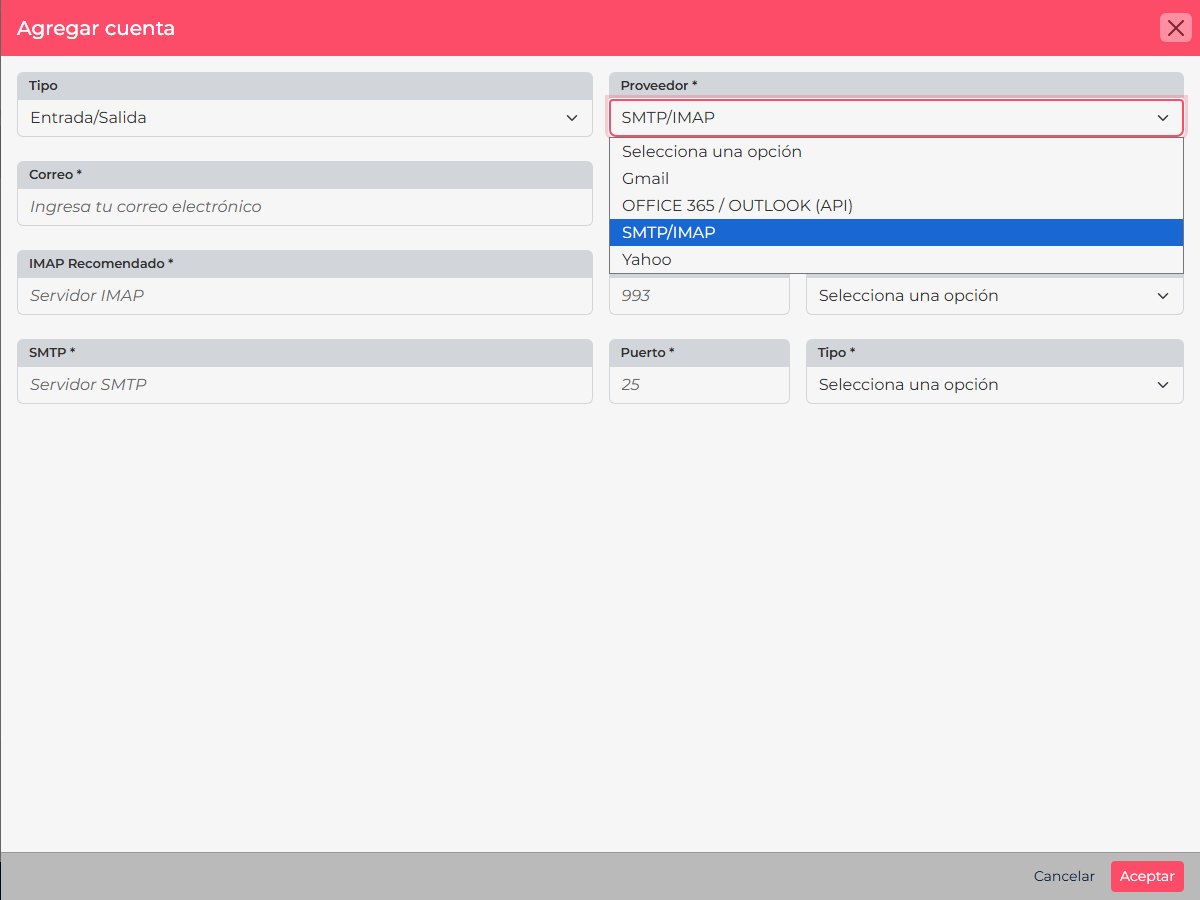Select Yahoo from the provider list

896,259
